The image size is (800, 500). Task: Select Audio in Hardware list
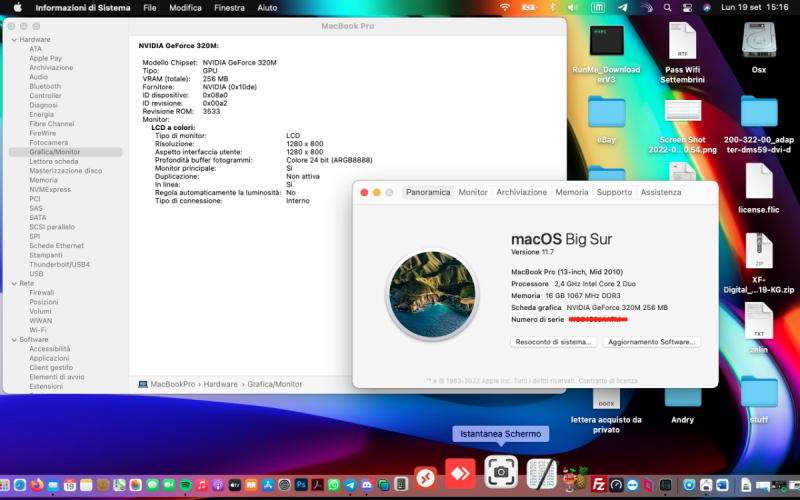point(38,77)
